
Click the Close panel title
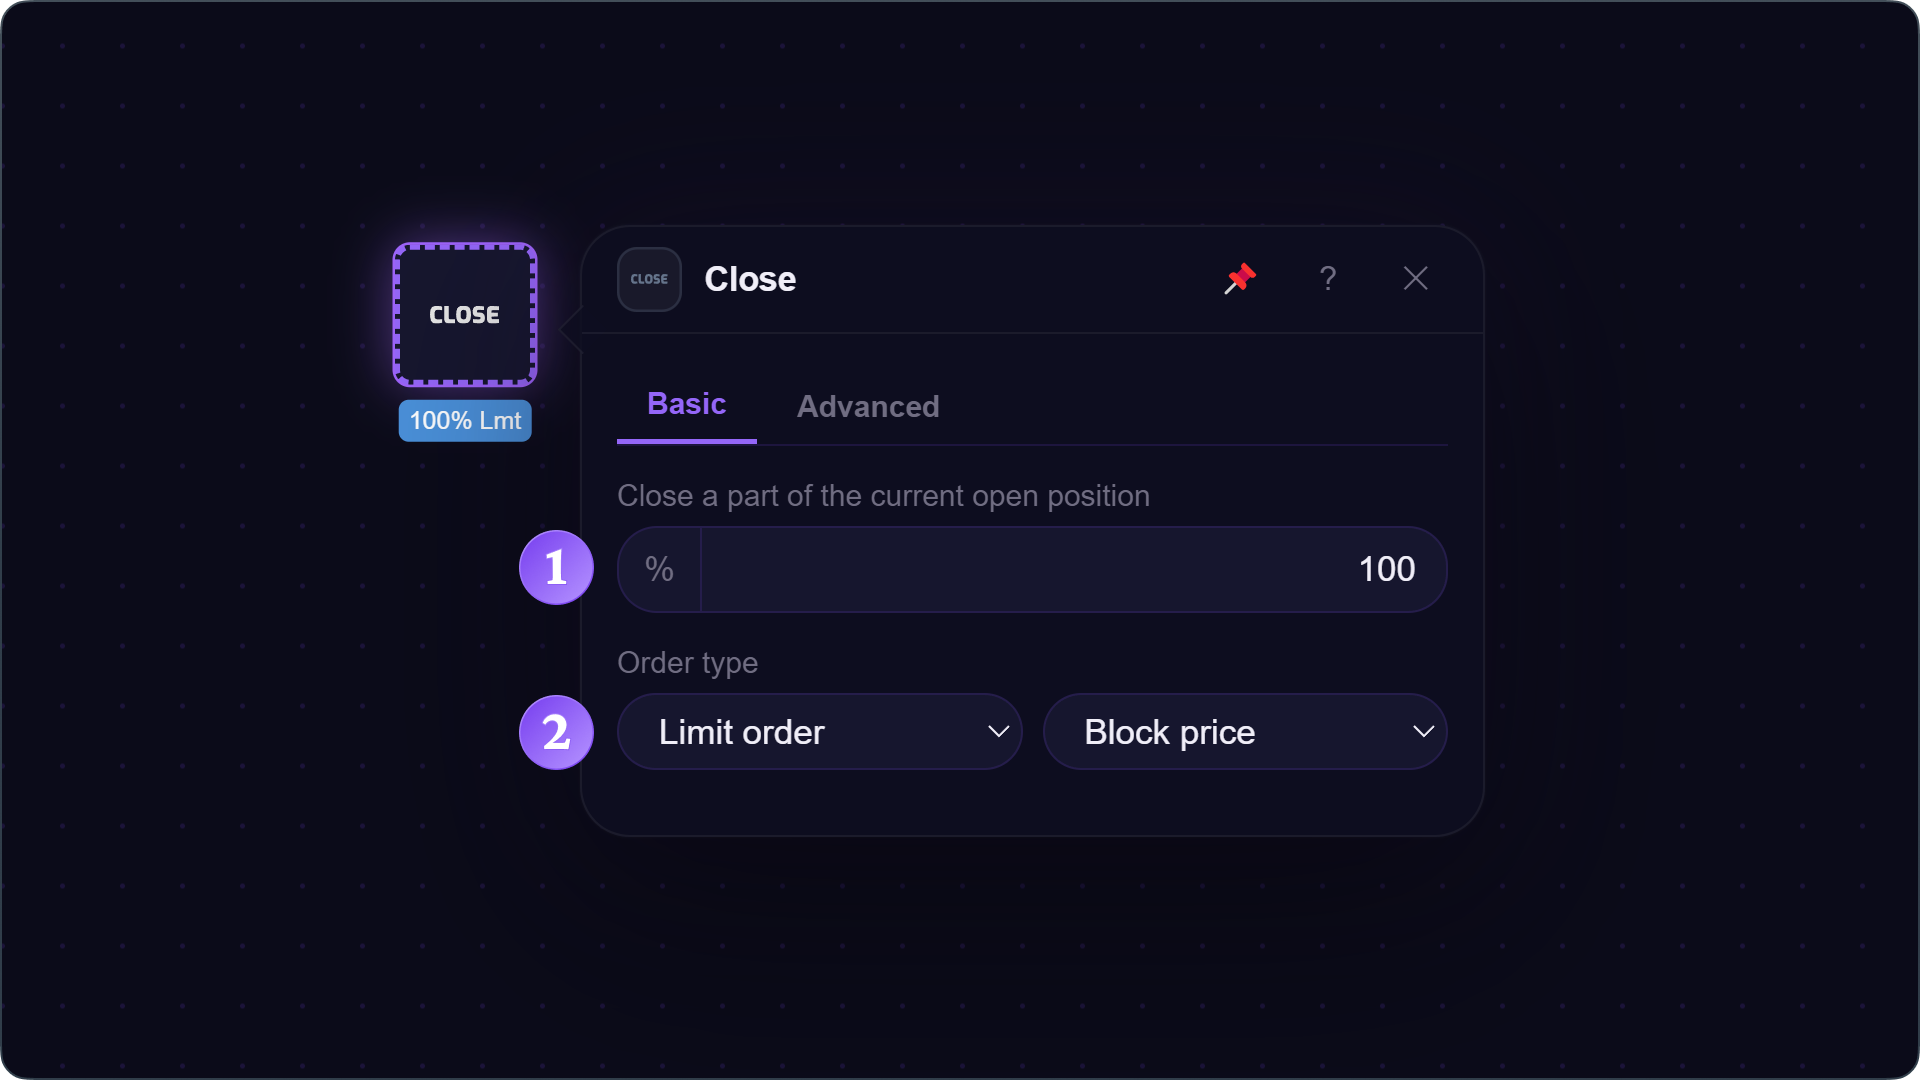coord(750,279)
